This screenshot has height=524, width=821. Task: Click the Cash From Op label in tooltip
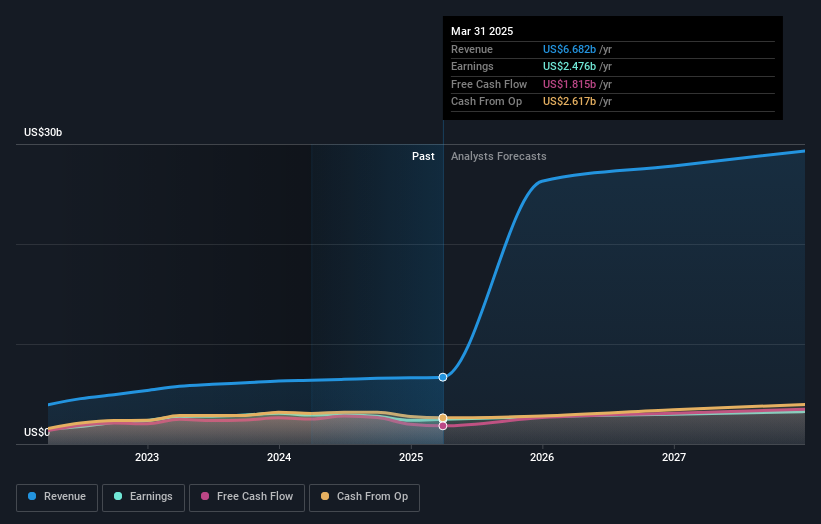point(486,102)
